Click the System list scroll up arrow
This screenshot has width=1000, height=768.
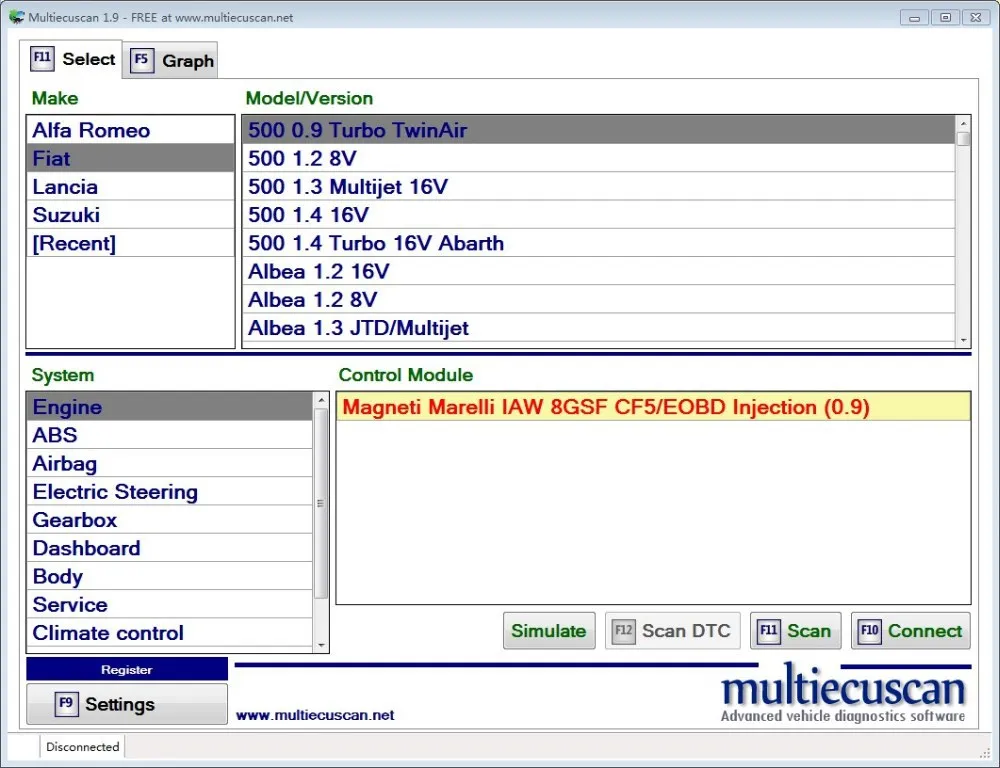pyautogui.click(x=321, y=400)
